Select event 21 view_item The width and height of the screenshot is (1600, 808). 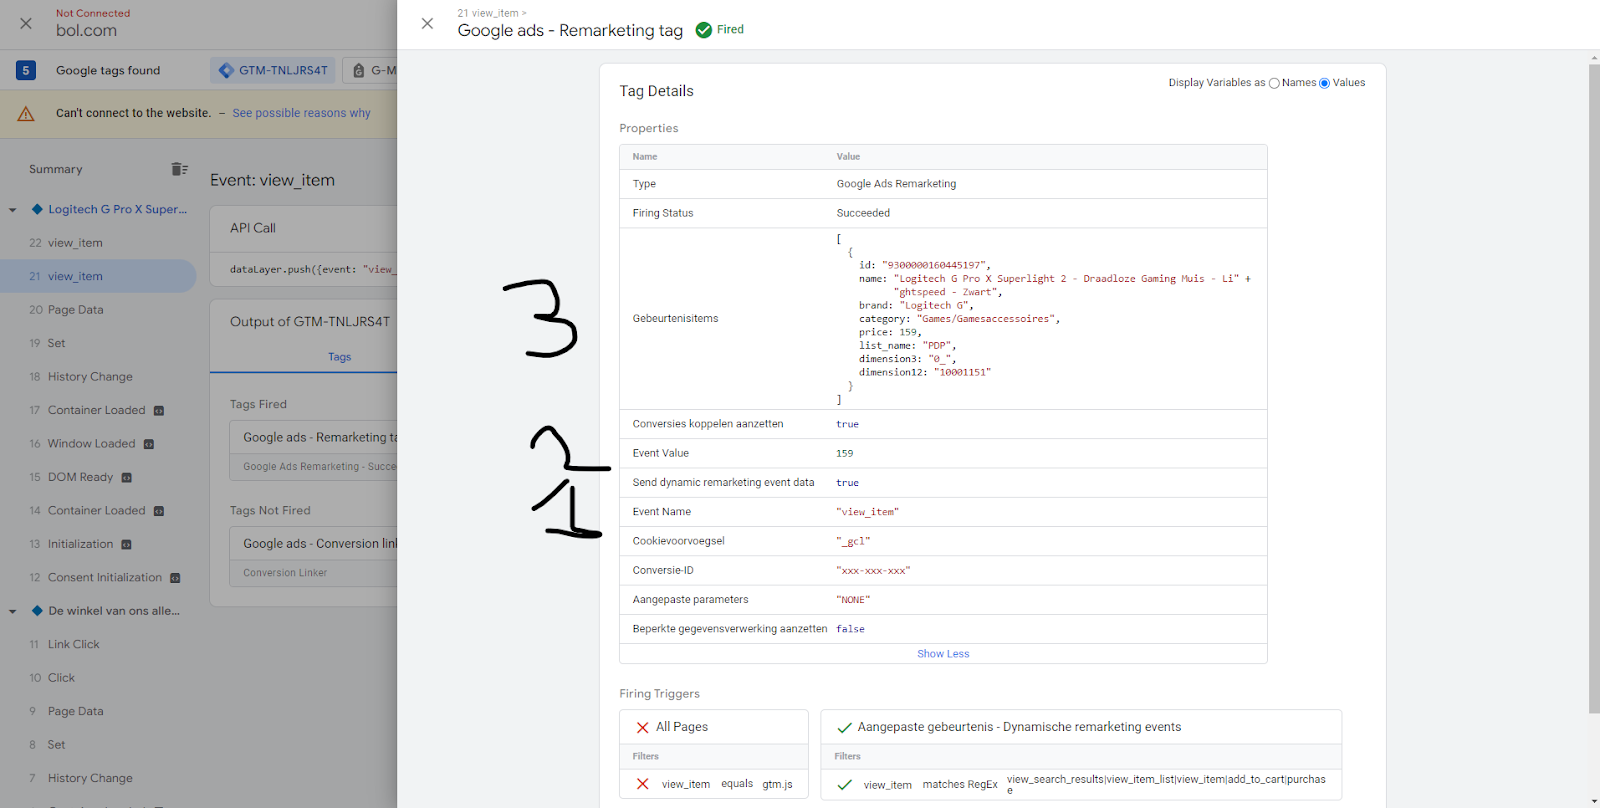click(98, 276)
